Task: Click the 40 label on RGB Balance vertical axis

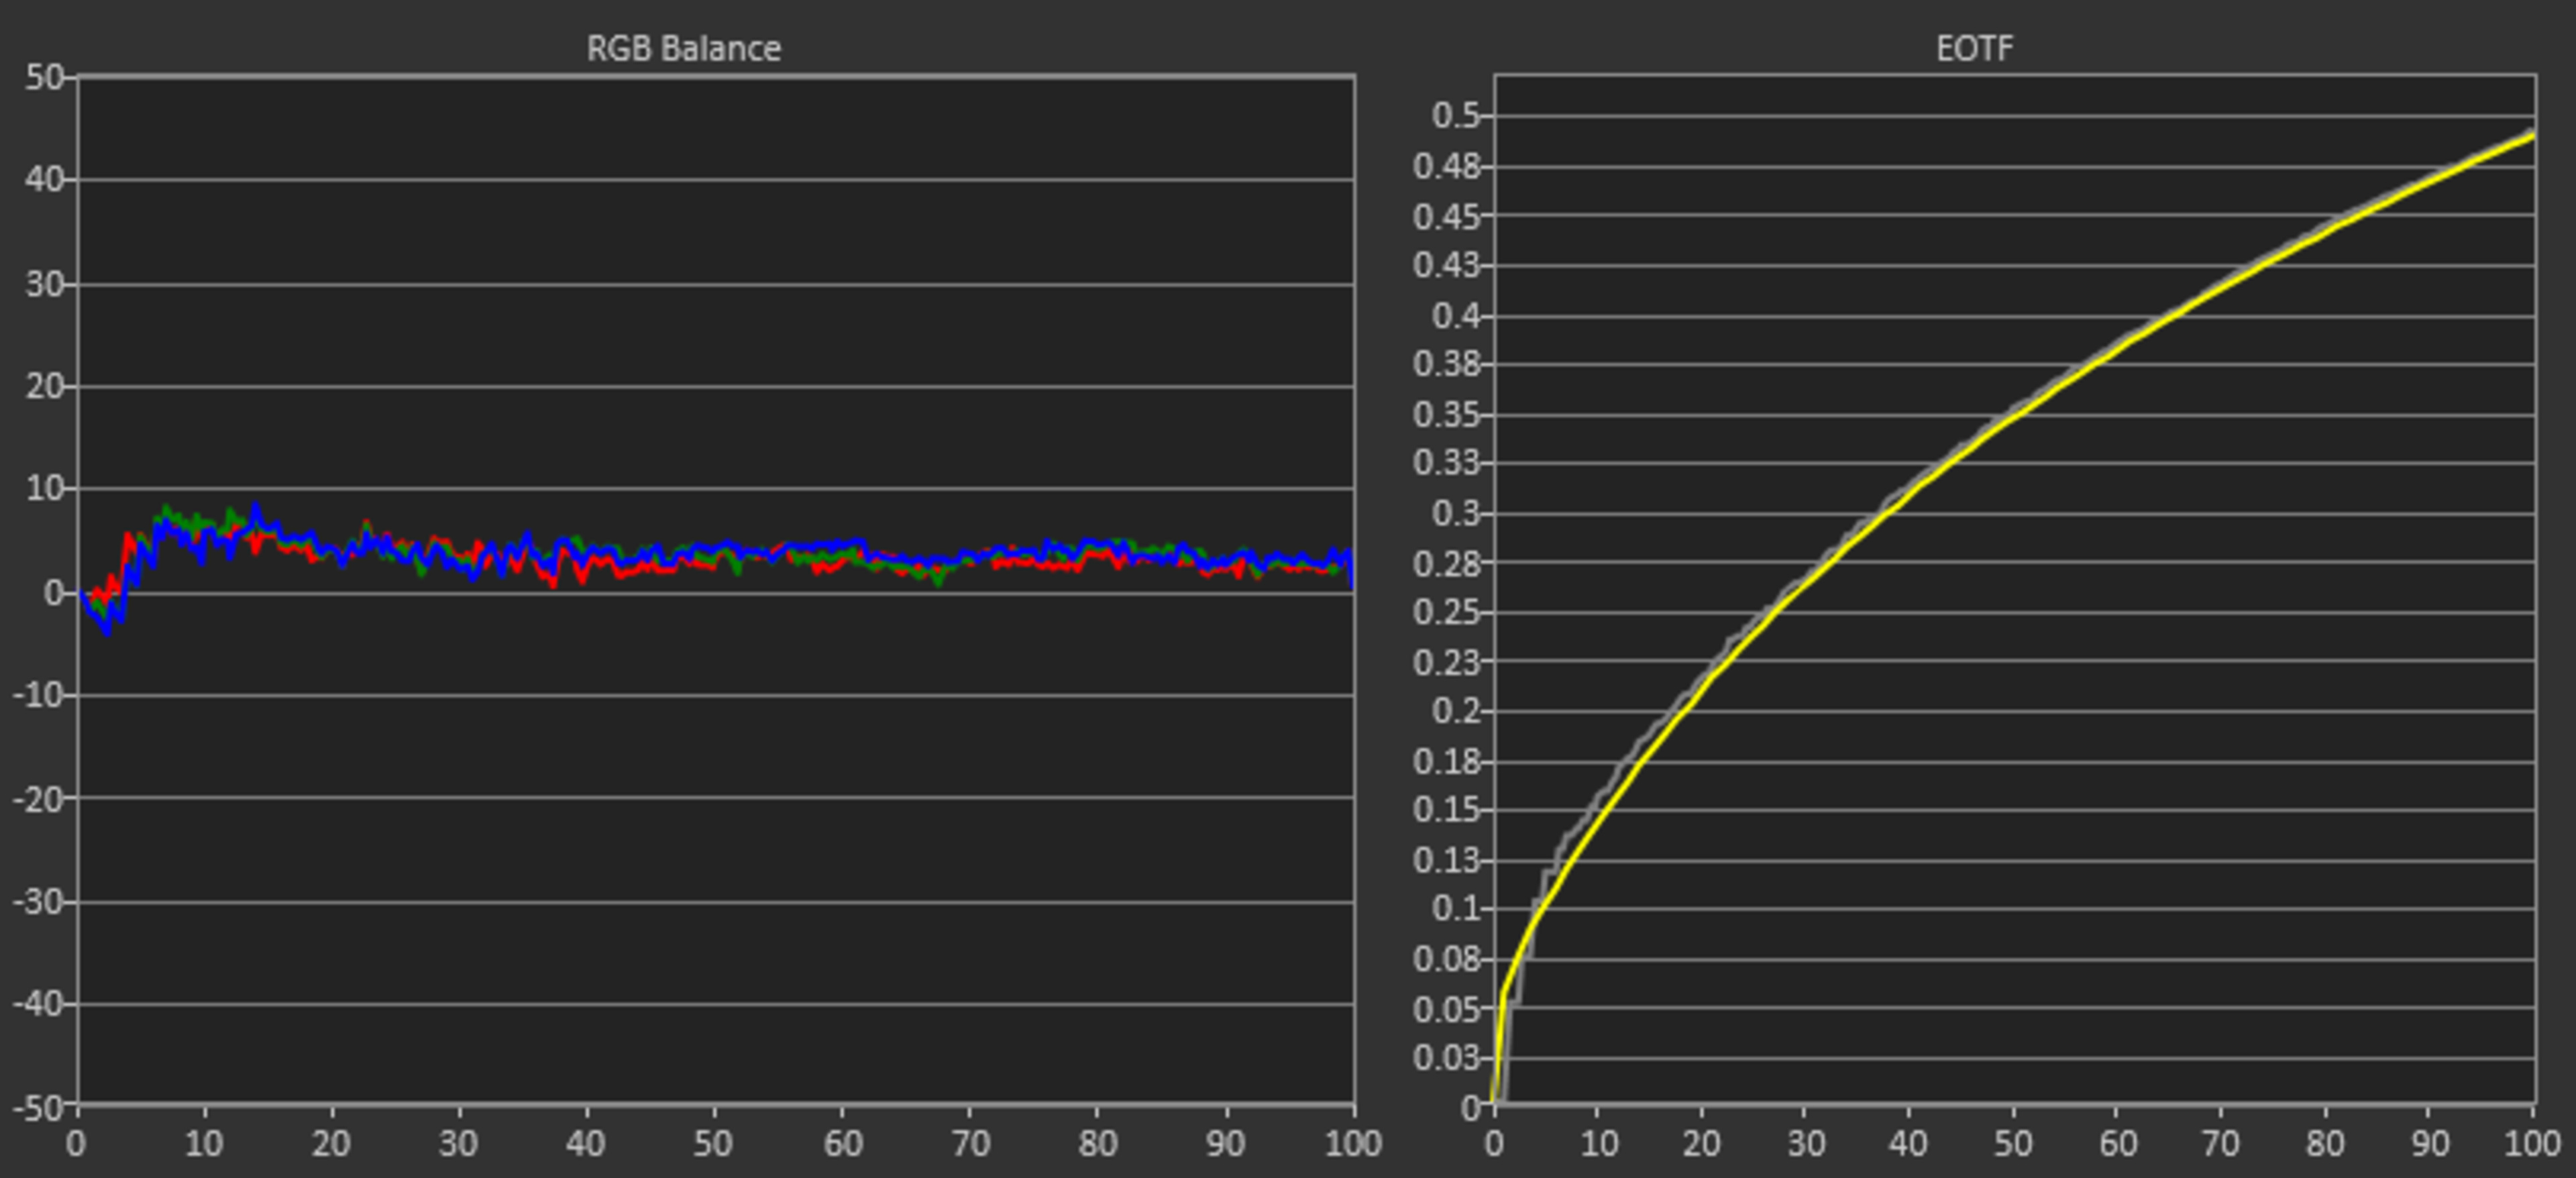Action: click(44, 180)
